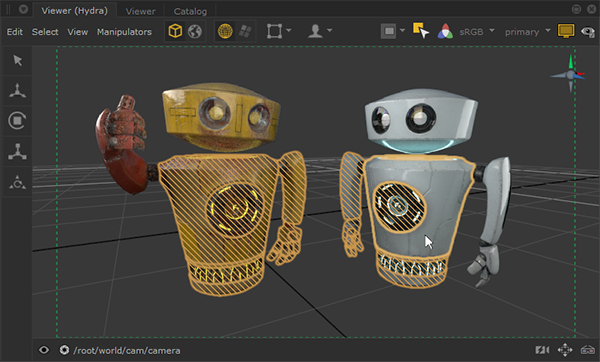Maximize the viewer panel
Screen dimensions: 600x362
576,9
